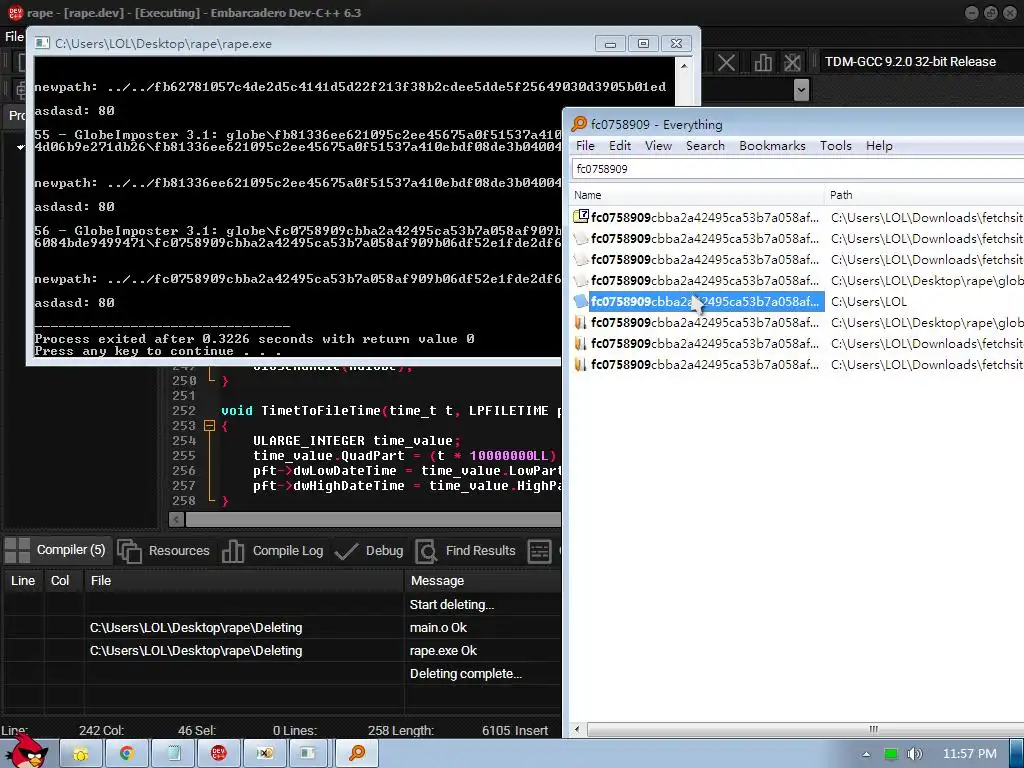
Task: Open File menu in Everything window
Action: point(585,146)
